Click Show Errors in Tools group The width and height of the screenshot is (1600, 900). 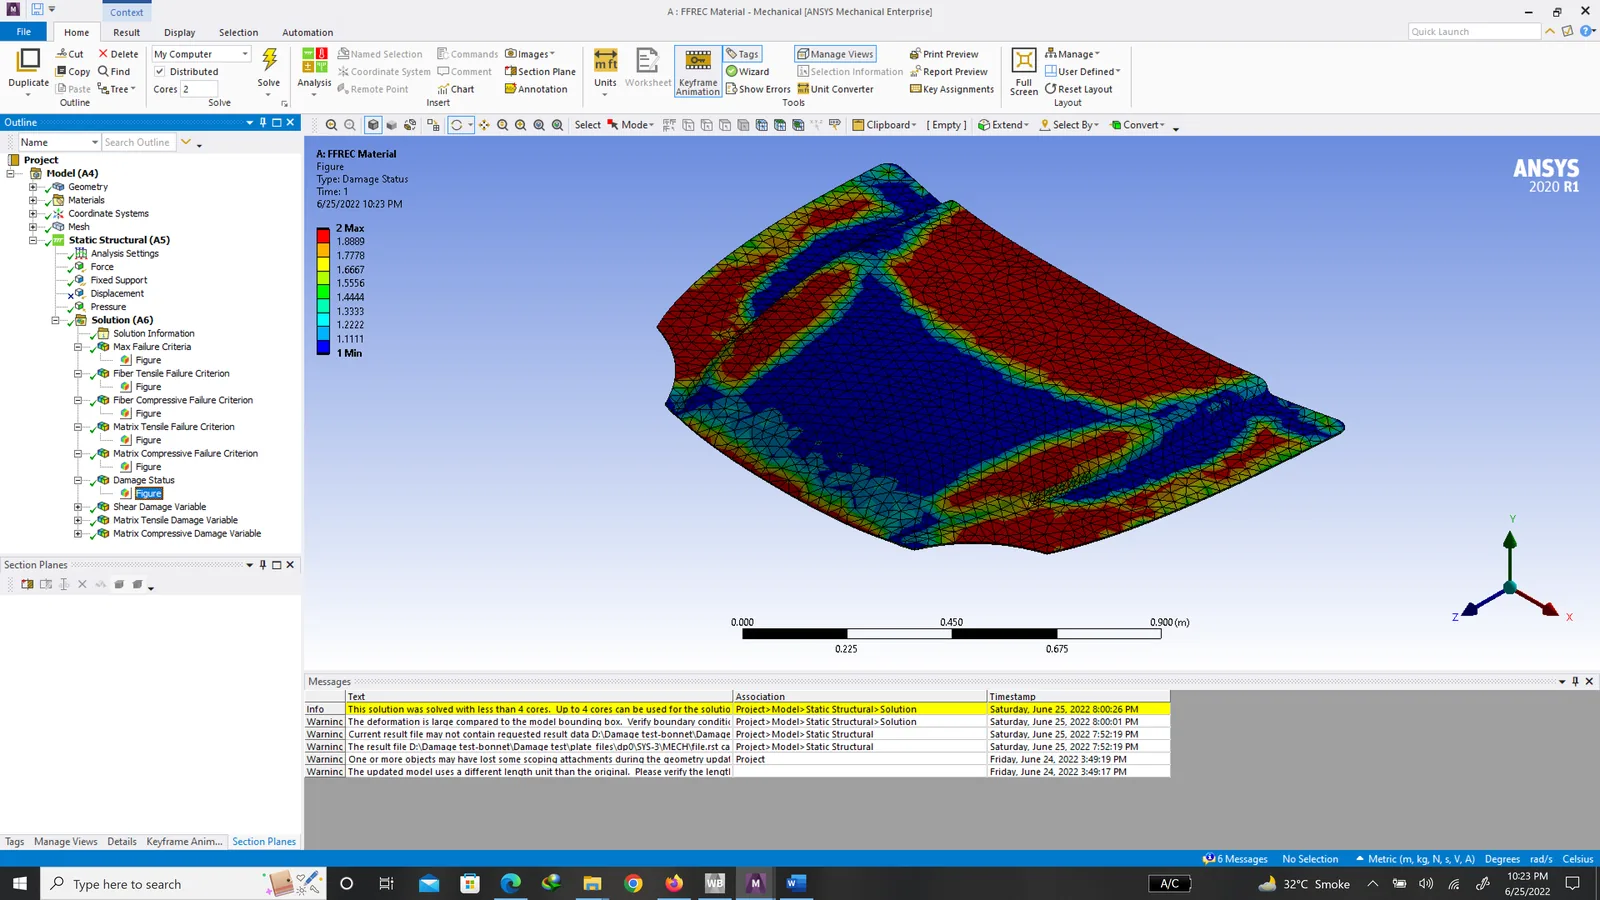coord(758,89)
